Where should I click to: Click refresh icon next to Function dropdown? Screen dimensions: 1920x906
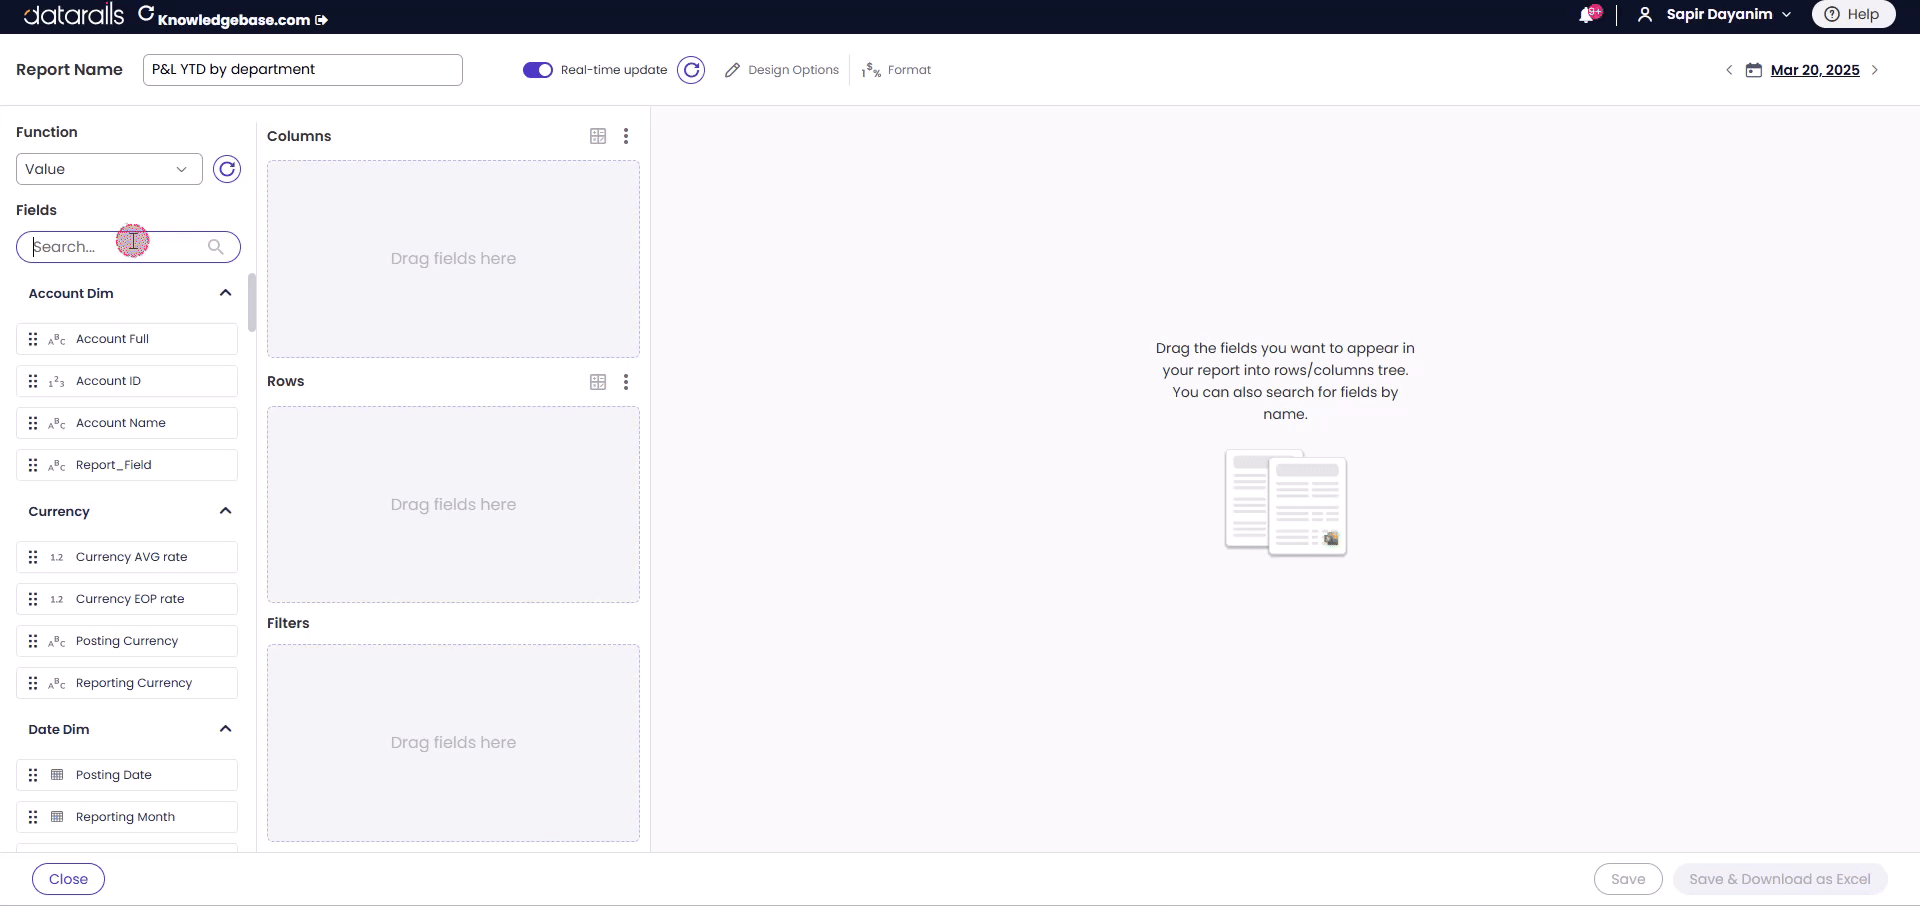tap(227, 169)
